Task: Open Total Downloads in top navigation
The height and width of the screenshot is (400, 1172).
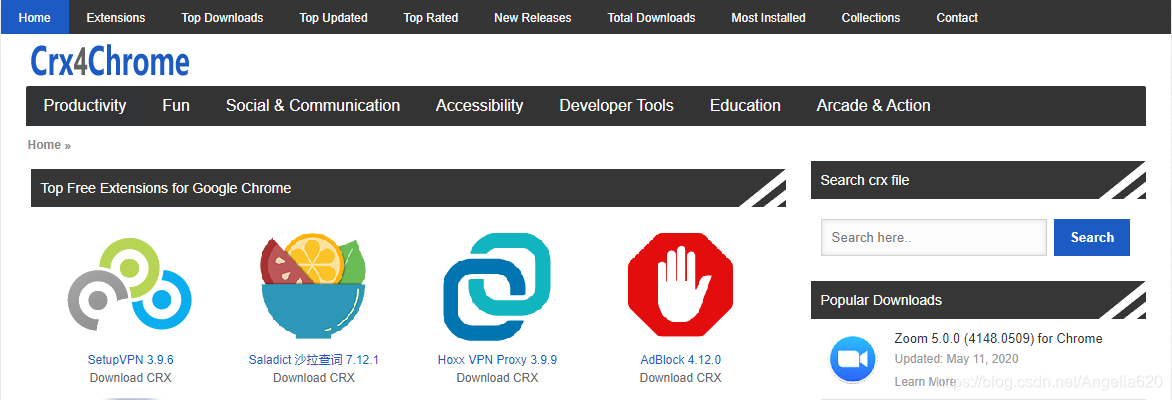Action: pyautogui.click(x=651, y=17)
